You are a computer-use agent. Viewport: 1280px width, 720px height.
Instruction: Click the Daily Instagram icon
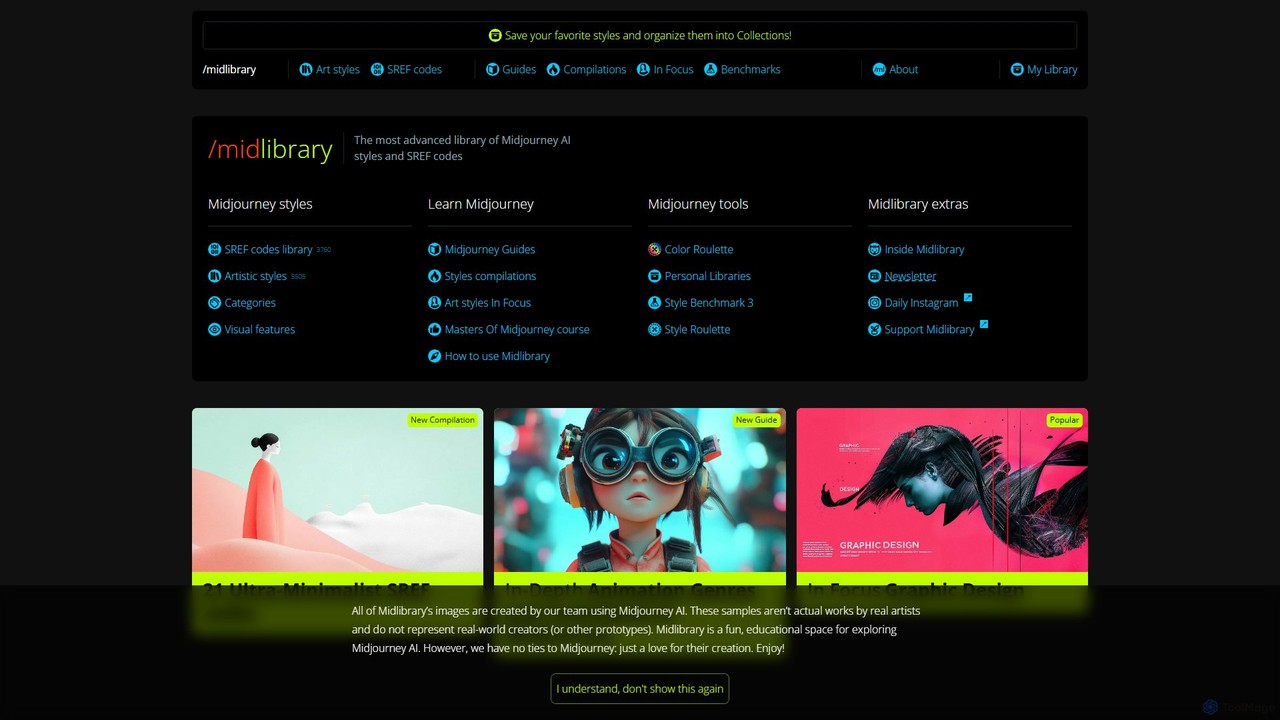click(874, 302)
